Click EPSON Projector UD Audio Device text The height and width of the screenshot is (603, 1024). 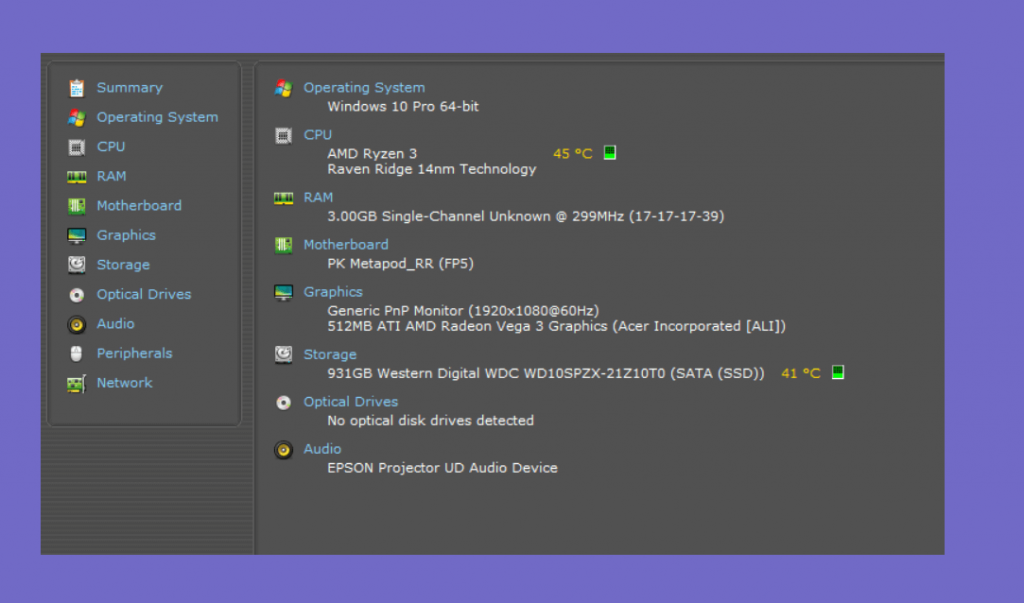pyautogui.click(x=442, y=468)
